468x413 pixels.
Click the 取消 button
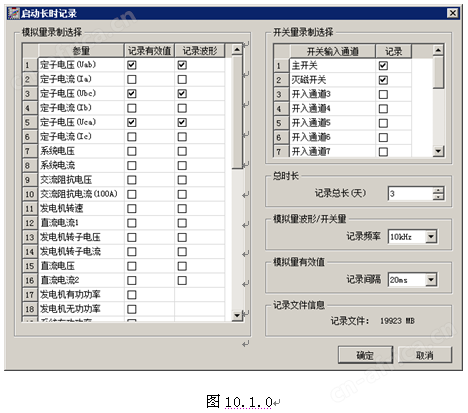tap(425, 355)
